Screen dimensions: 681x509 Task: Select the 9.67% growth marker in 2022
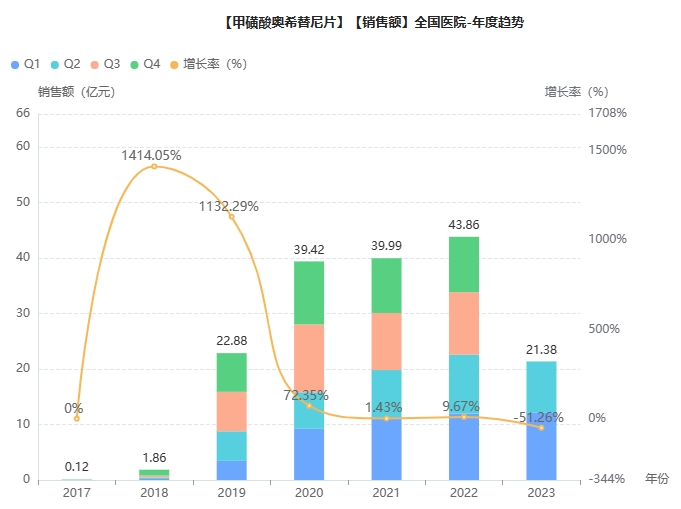point(464,417)
